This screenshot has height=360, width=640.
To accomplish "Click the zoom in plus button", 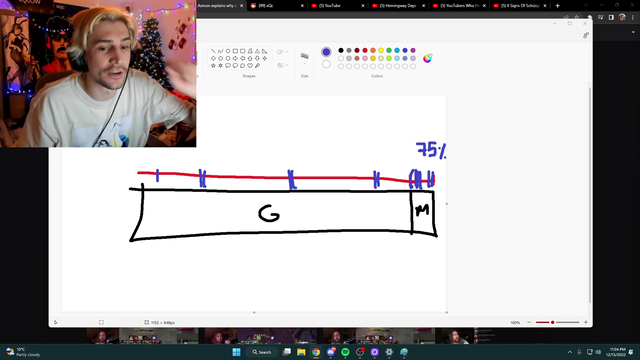I will (586, 322).
